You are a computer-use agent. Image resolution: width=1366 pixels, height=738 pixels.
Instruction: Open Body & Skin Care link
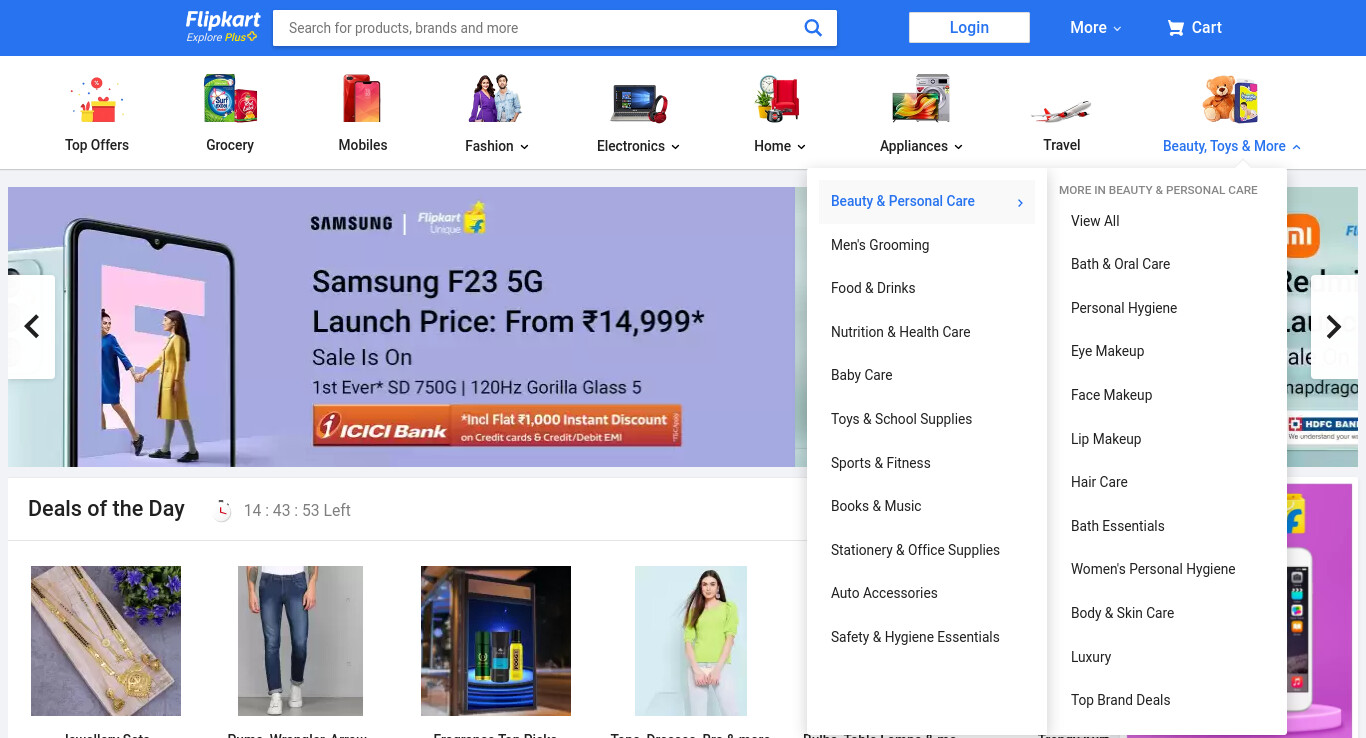coord(1123,613)
